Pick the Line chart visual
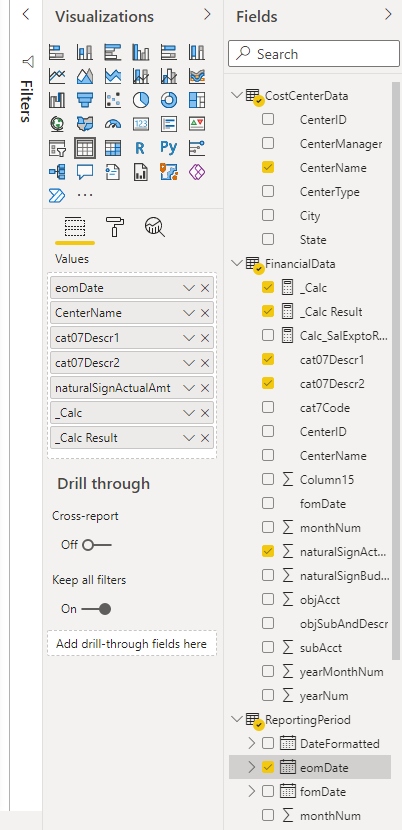Viewport: 402px width, 830px height. [57, 76]
